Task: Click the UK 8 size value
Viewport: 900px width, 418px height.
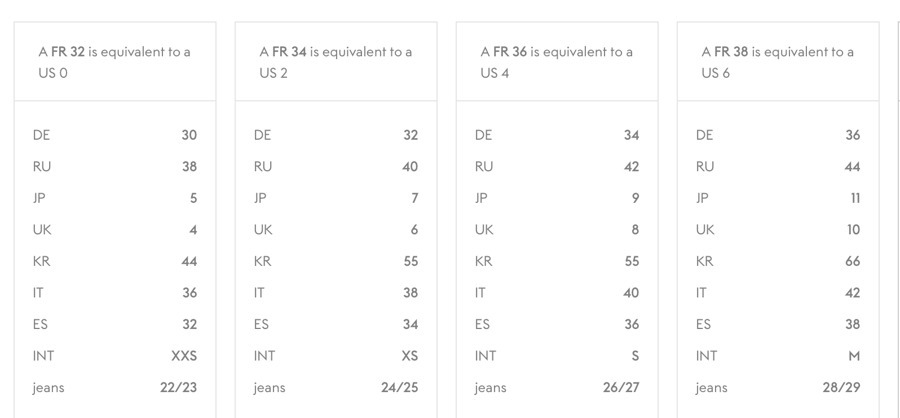Action: [x=634, y=230]
